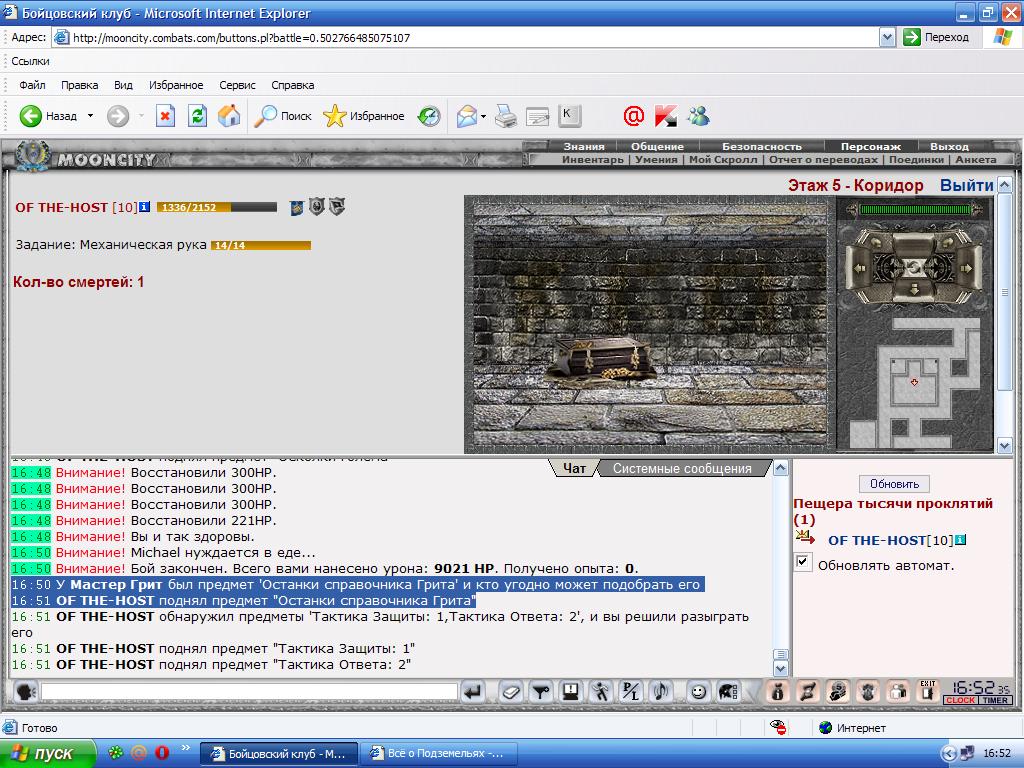Click the pink info figure icon
The image size is (1024, 768).
coord(777,692)
